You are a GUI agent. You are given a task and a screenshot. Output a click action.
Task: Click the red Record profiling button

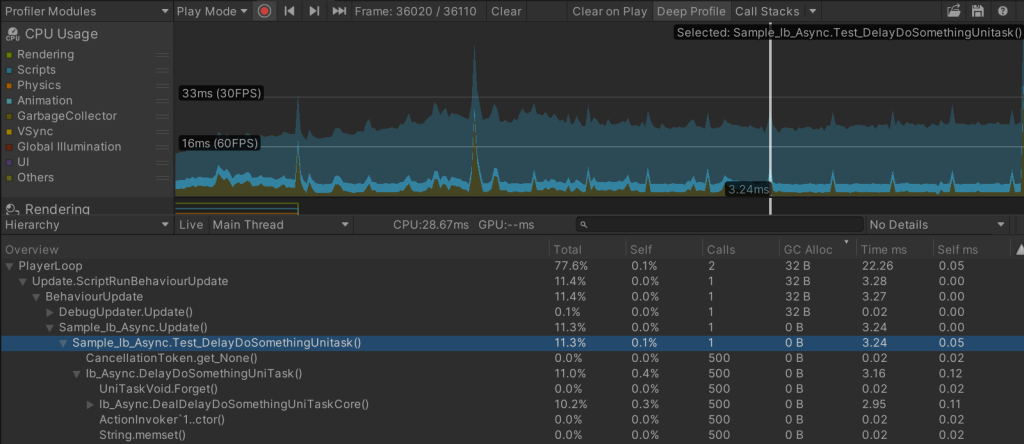[x=264, y=11]
